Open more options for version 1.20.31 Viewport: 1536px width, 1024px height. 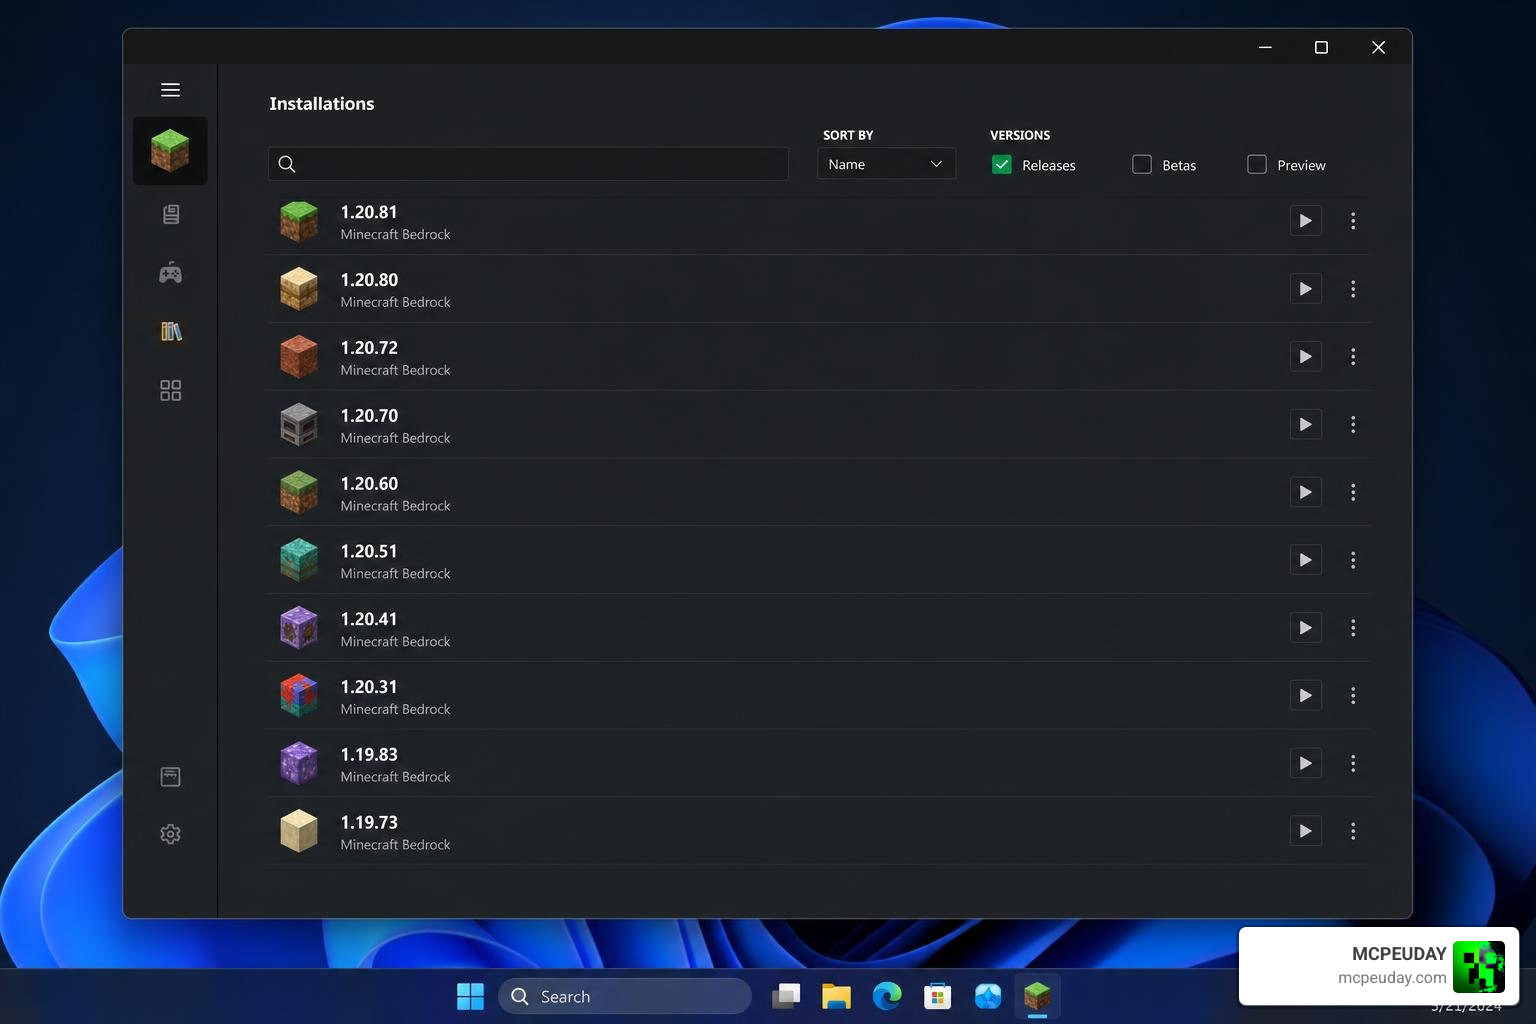click(x=1353, y=696)
